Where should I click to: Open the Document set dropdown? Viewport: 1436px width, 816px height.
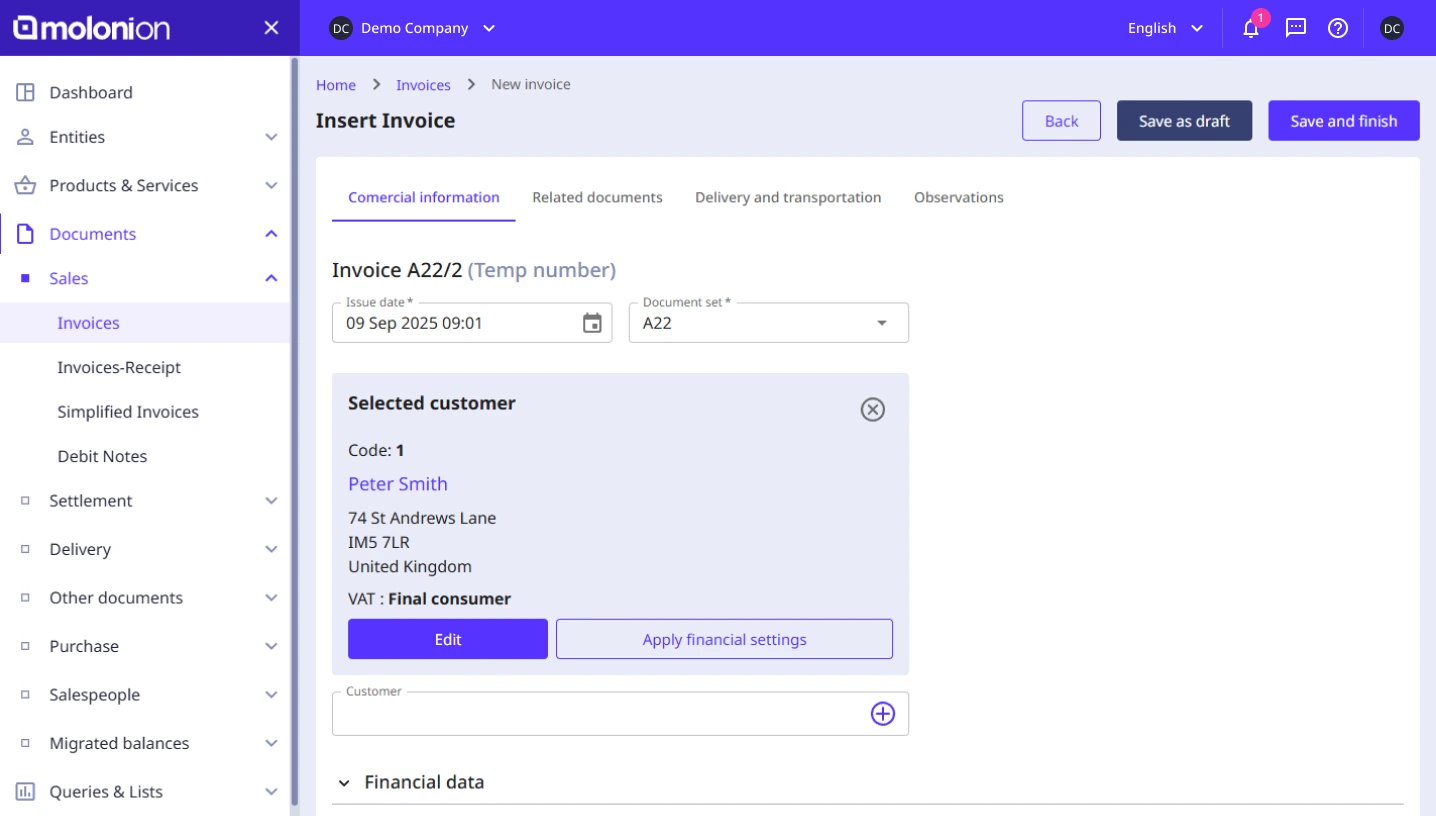(881, 322)
